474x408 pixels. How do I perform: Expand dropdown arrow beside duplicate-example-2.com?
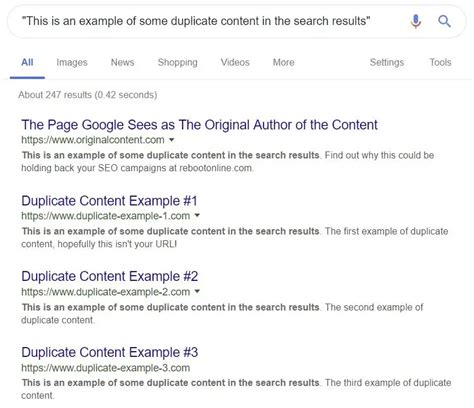197,291
